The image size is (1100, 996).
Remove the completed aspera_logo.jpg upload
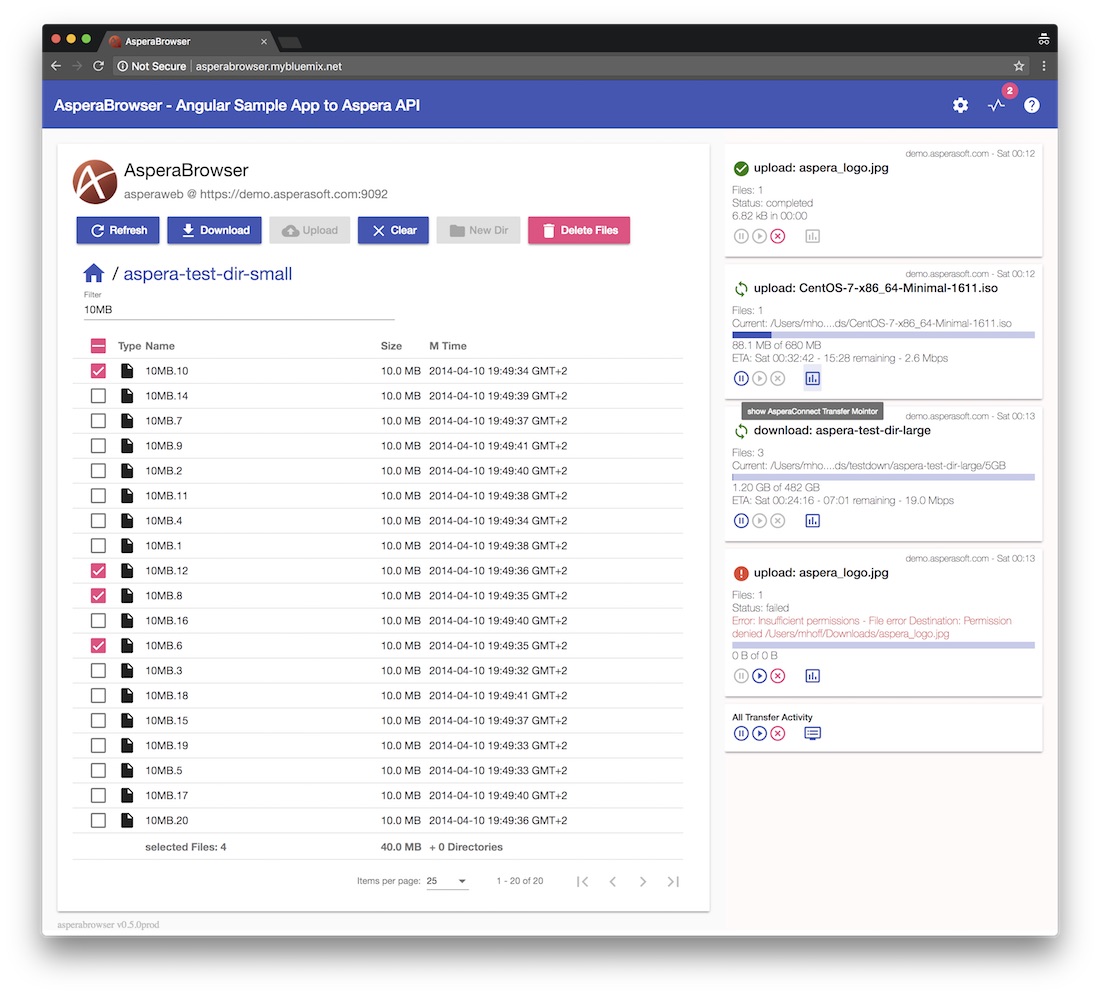tap(777, 236)
